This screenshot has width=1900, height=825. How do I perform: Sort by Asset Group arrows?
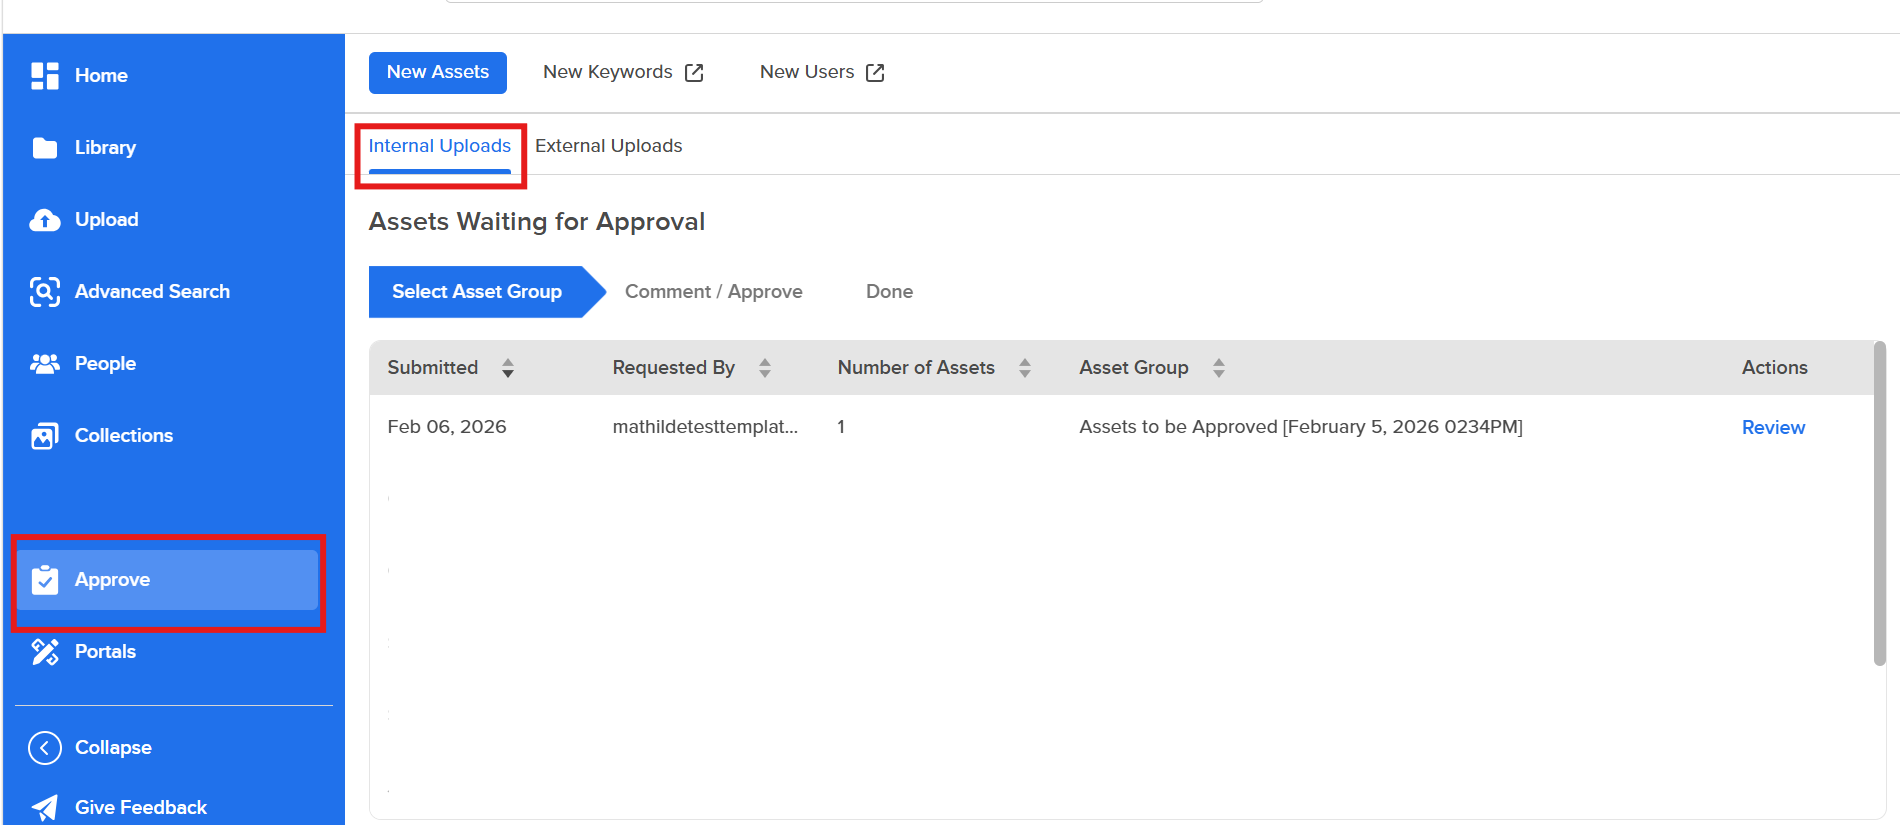coord(1219,368)
